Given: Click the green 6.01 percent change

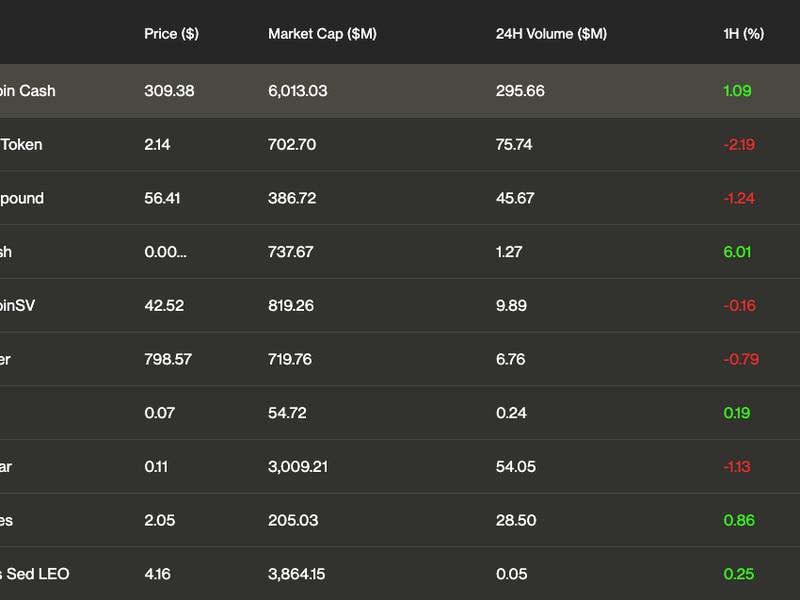Looking at the screenshot, I should click(x=737, y=252).
